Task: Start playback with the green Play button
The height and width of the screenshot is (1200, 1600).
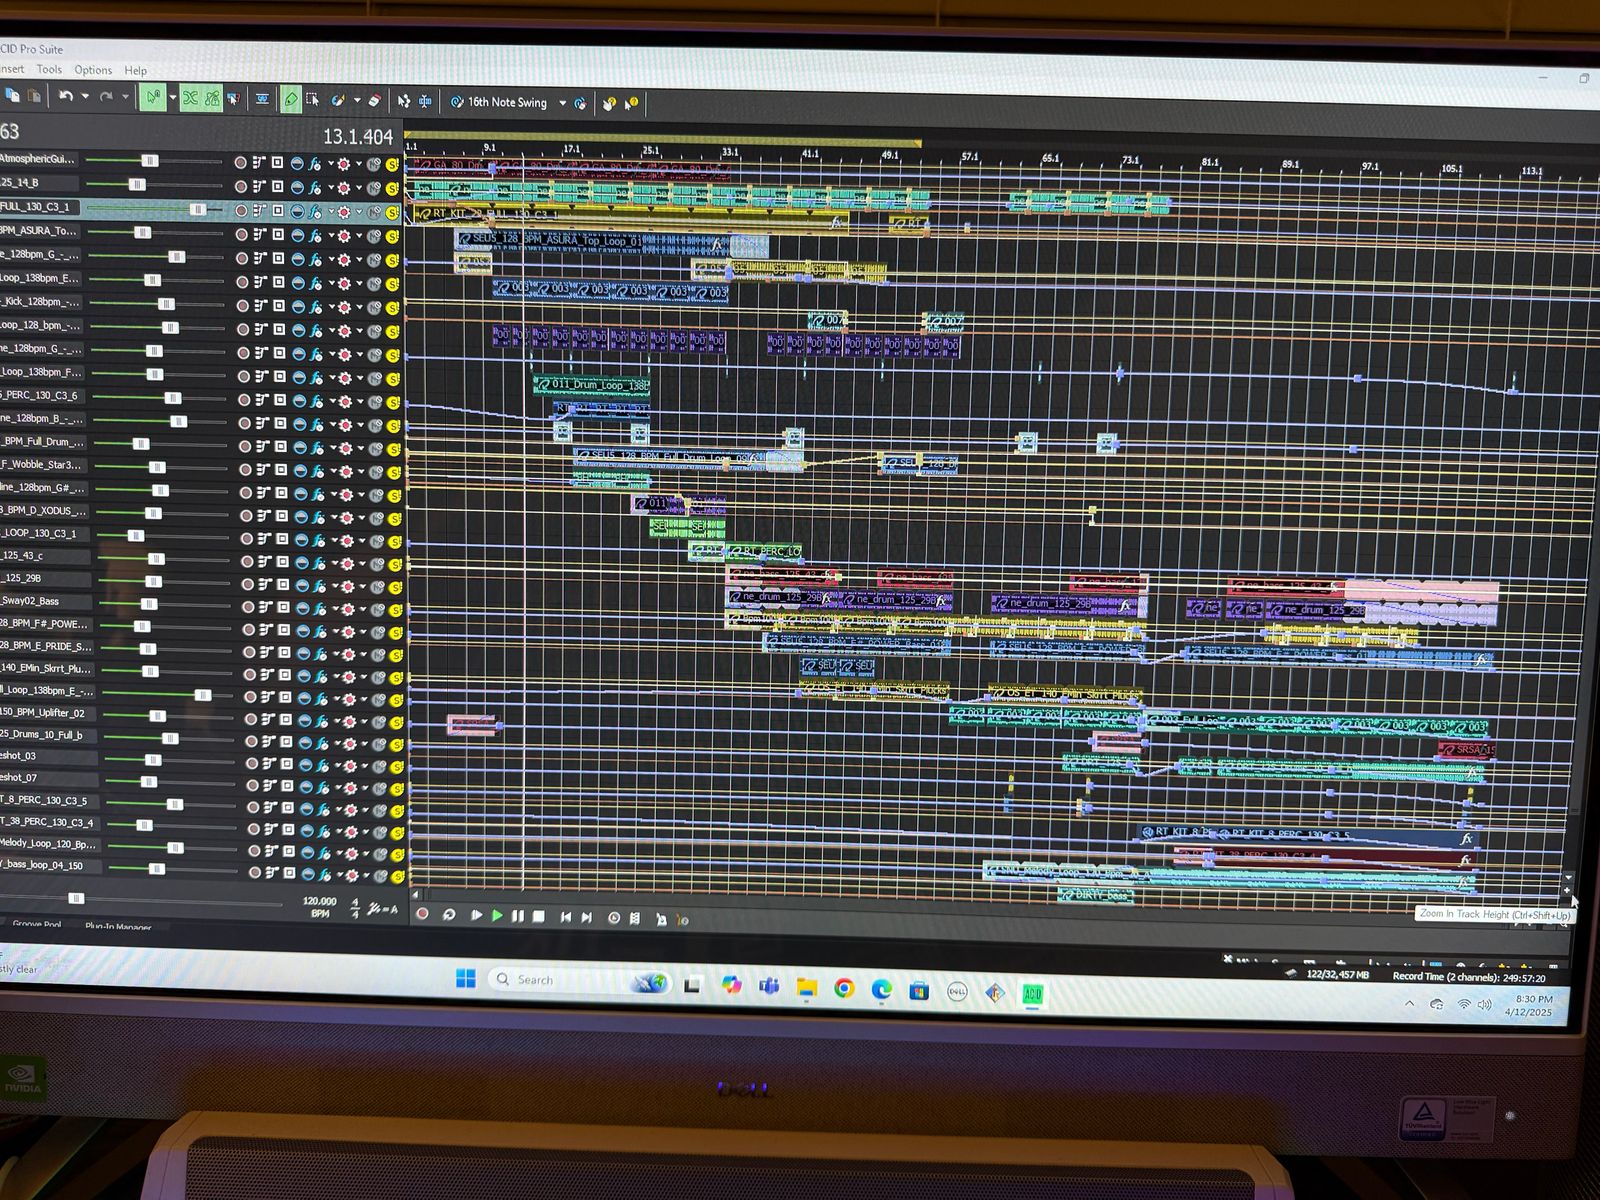Action: pyautogui.click(x=497, y=915)
